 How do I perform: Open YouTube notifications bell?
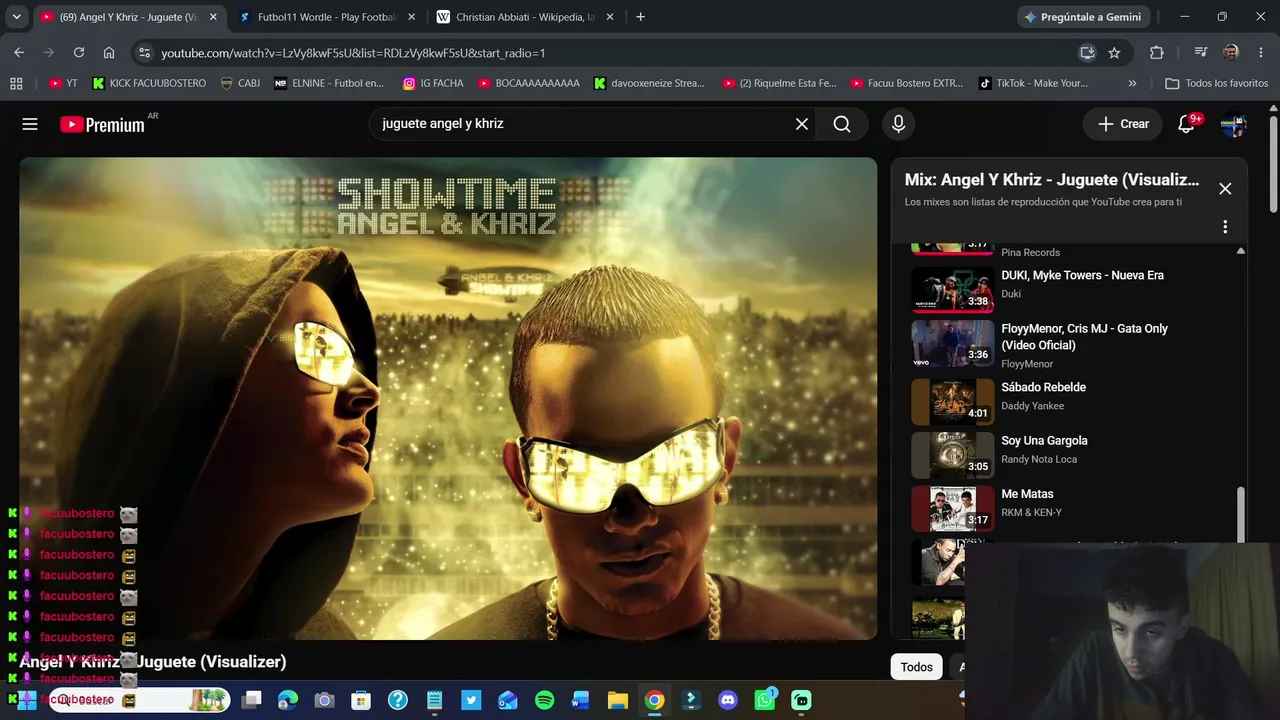pos(1187,124)
